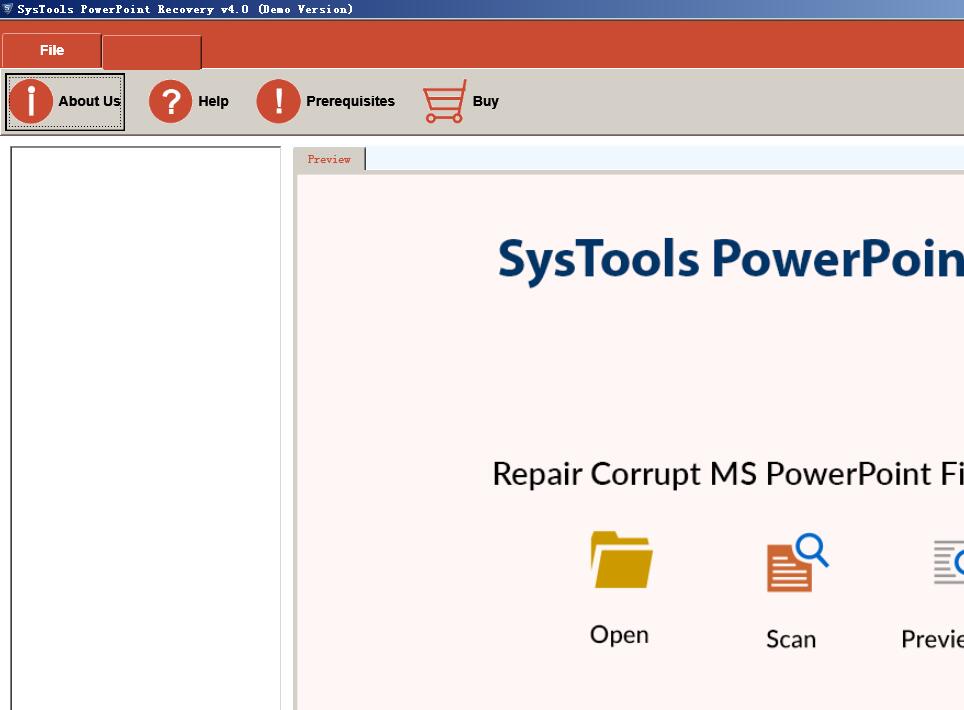Click the About Us label
This screenshot has height=710, width=964.
(x=89, y=101)
